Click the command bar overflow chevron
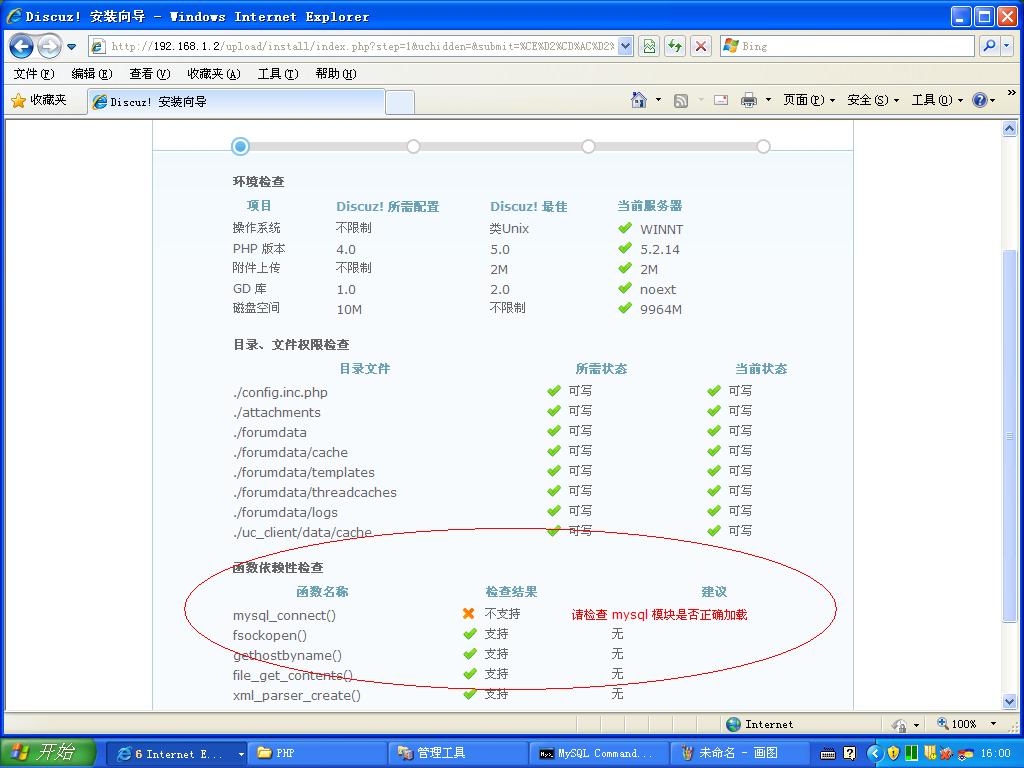 [1012, 93]
